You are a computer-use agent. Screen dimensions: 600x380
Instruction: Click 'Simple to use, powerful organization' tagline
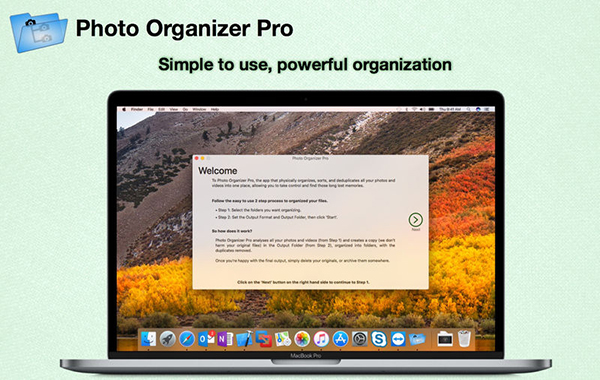(305, 65)
